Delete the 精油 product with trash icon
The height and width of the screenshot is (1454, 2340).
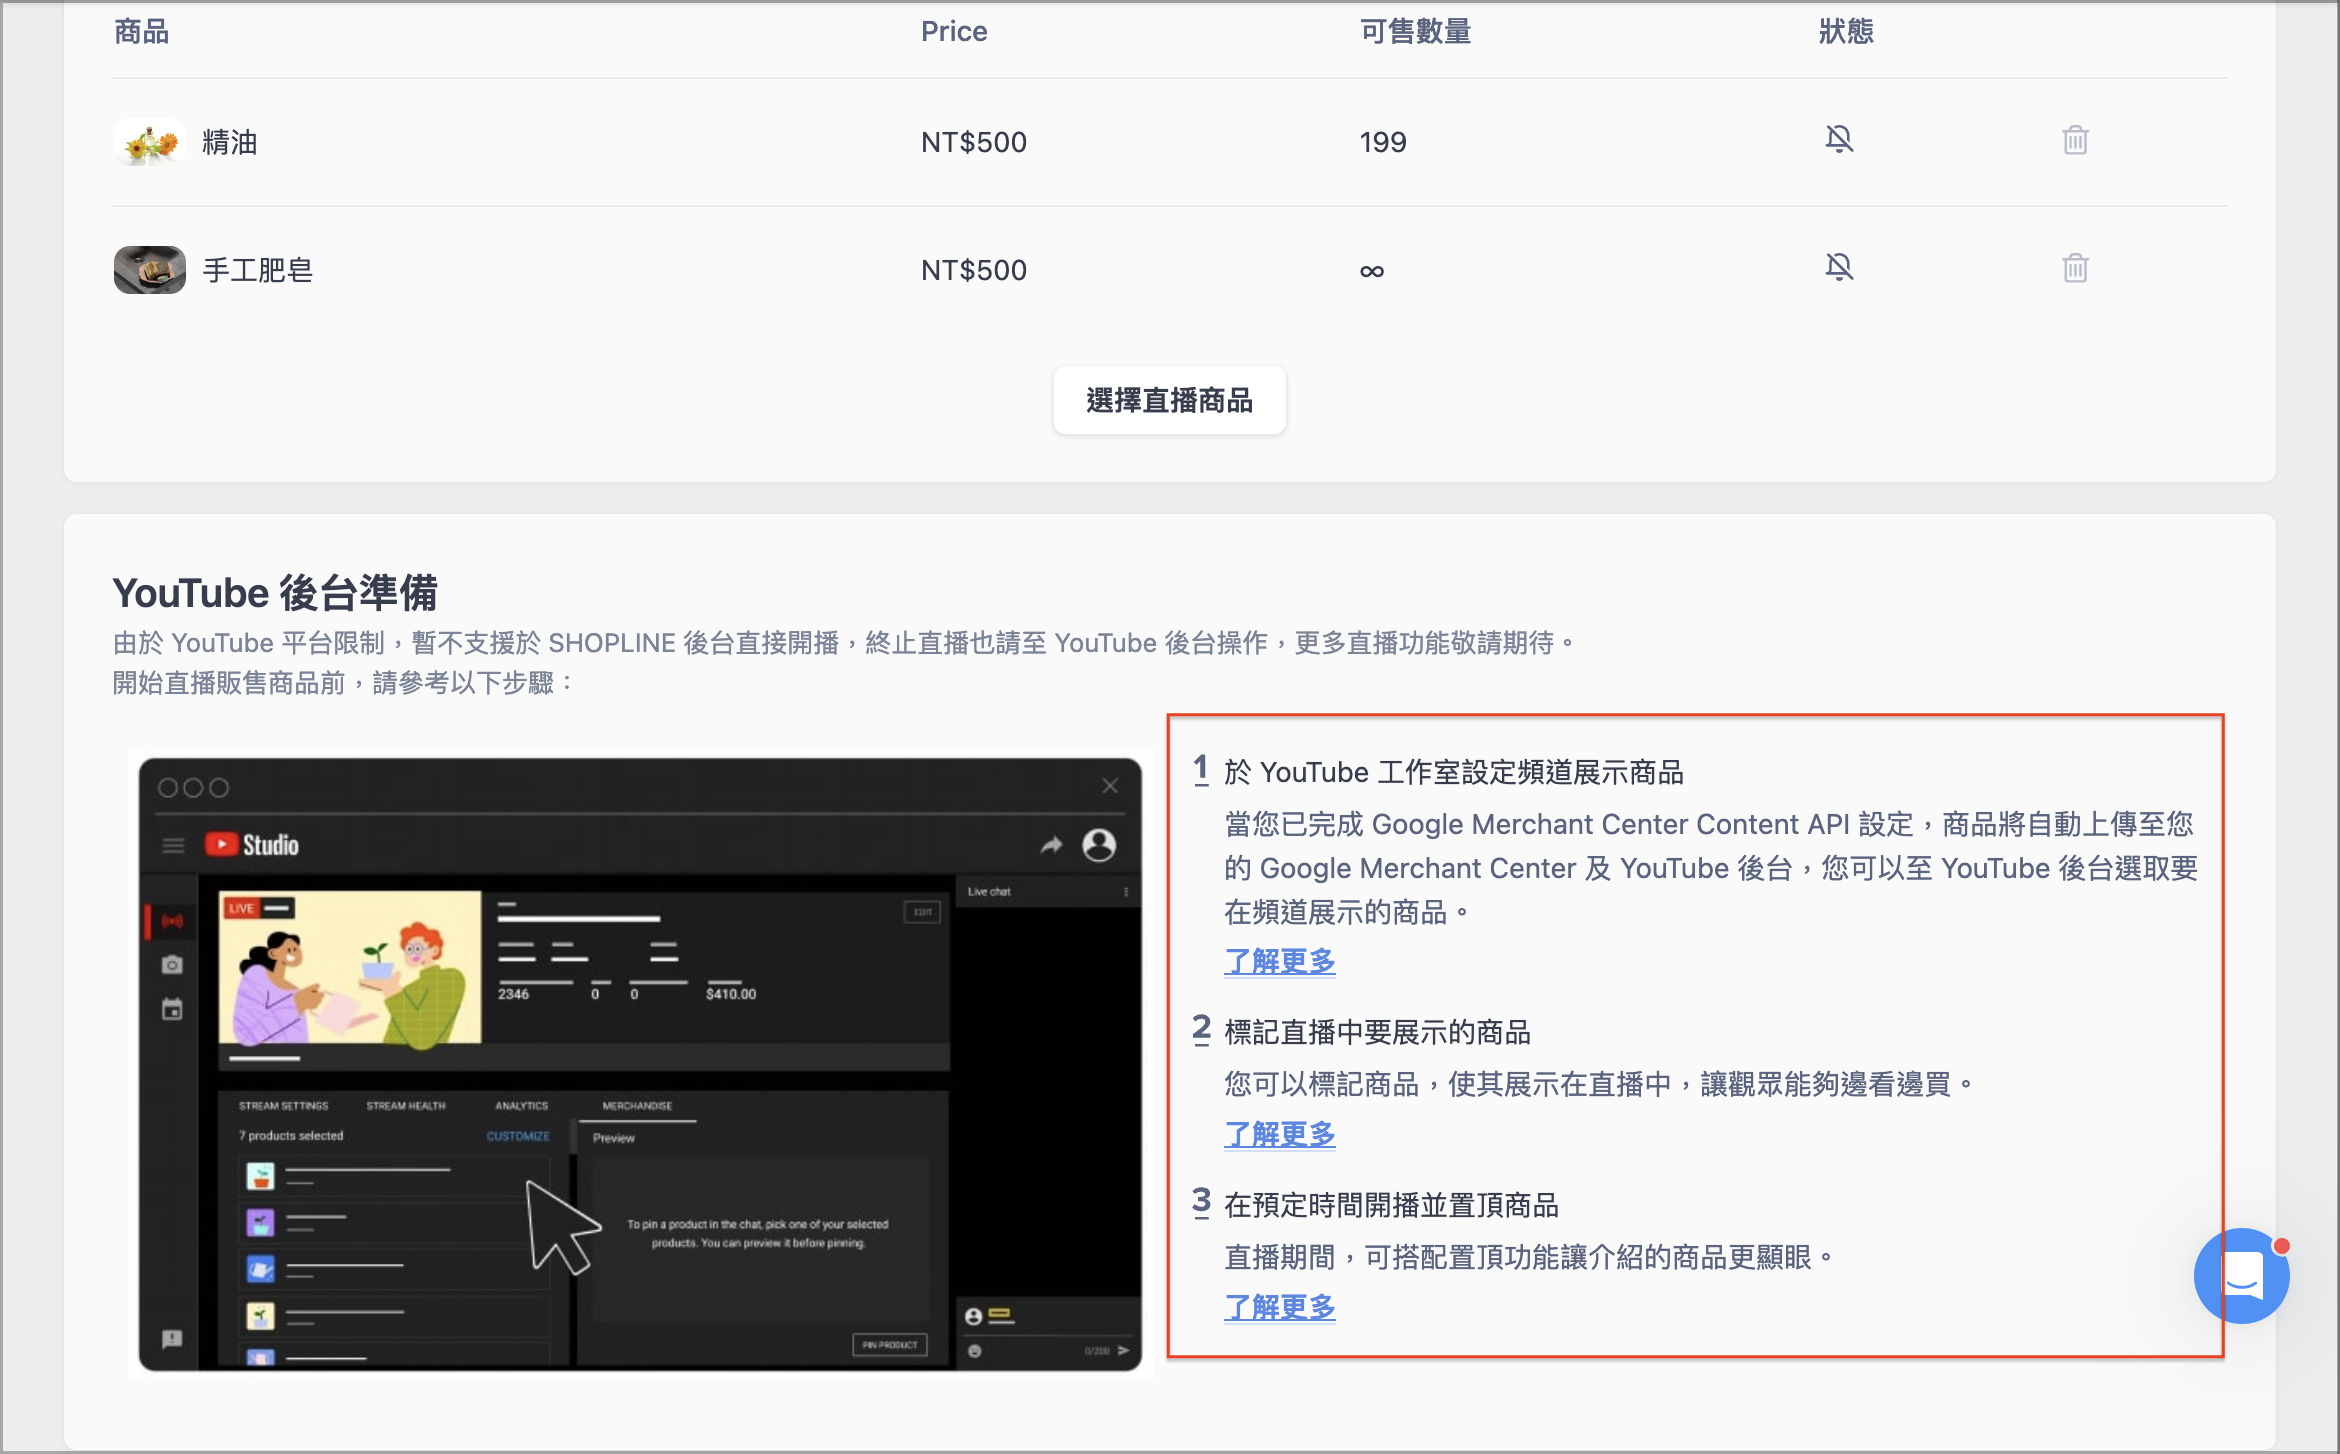coord(2075,140)
